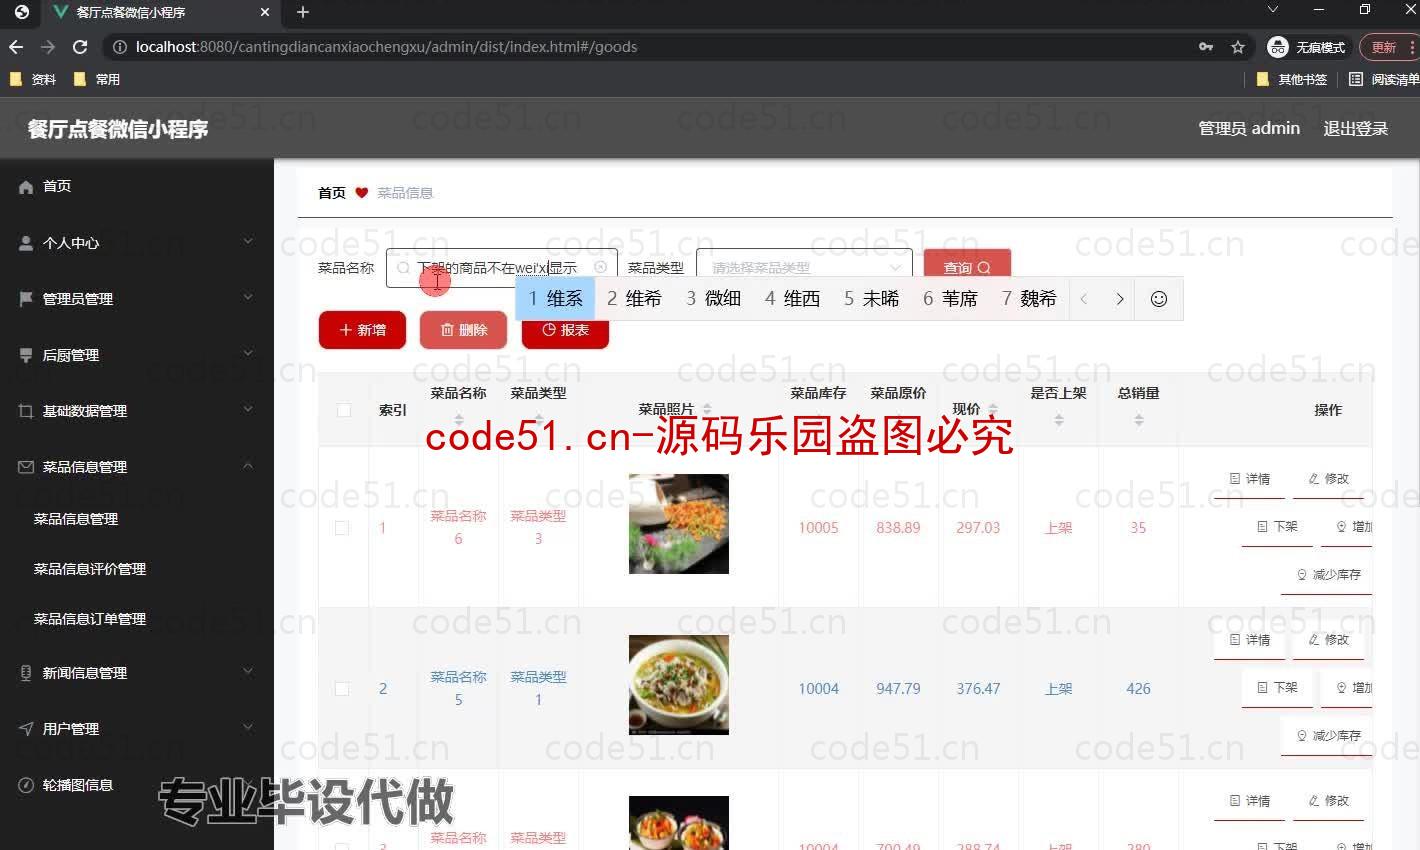
Task: Click 下架 for row 1
Action: click(1277, 526)
